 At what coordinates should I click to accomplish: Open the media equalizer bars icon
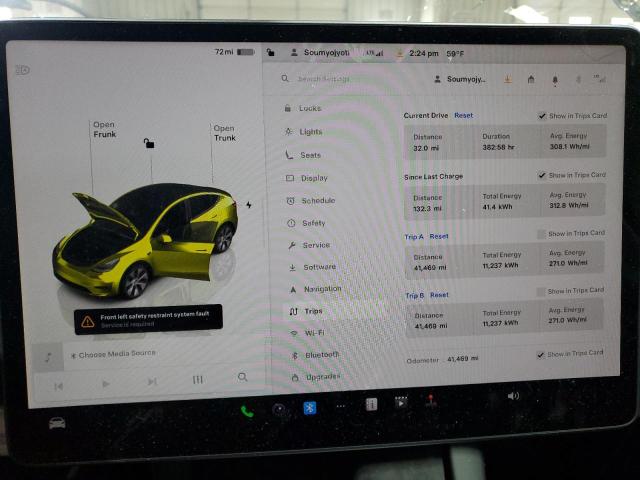pos(198,380)
